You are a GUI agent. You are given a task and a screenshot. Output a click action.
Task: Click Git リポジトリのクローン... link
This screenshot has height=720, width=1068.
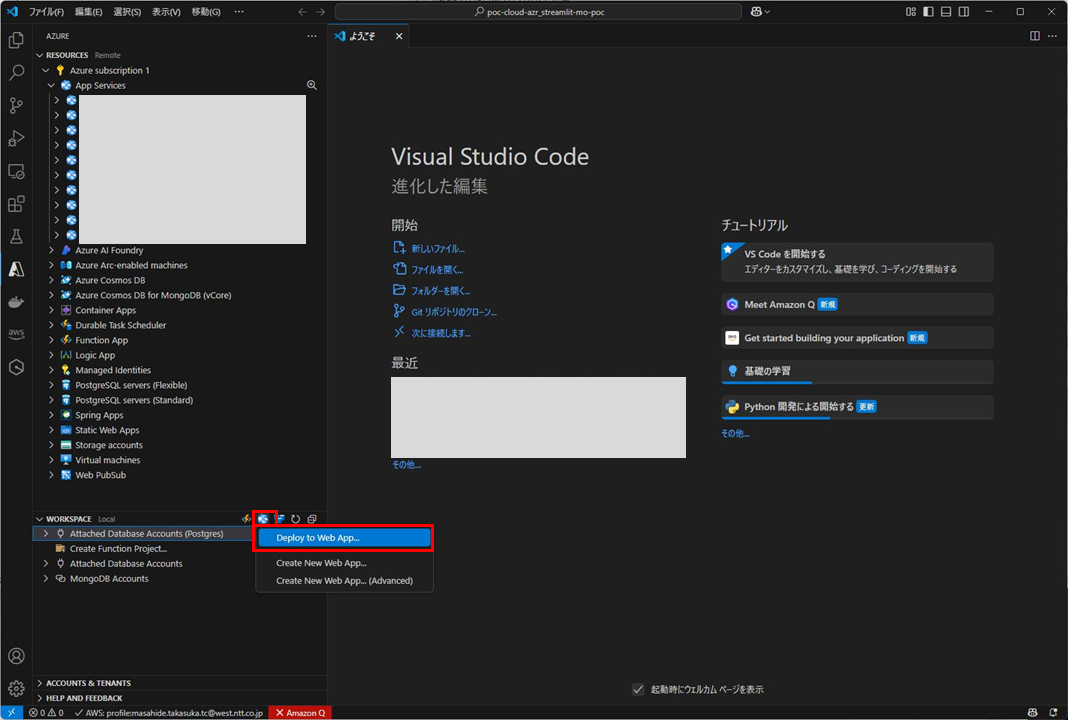coord(454,312)
